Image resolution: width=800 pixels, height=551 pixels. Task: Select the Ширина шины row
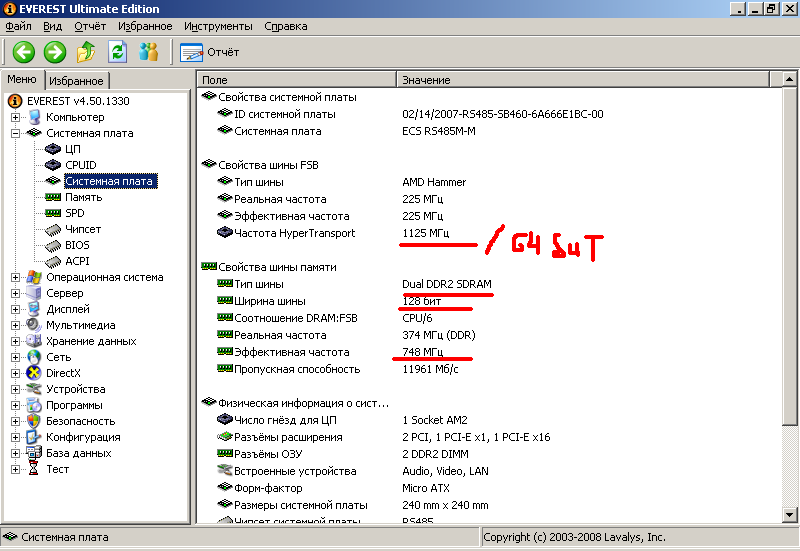489,301
